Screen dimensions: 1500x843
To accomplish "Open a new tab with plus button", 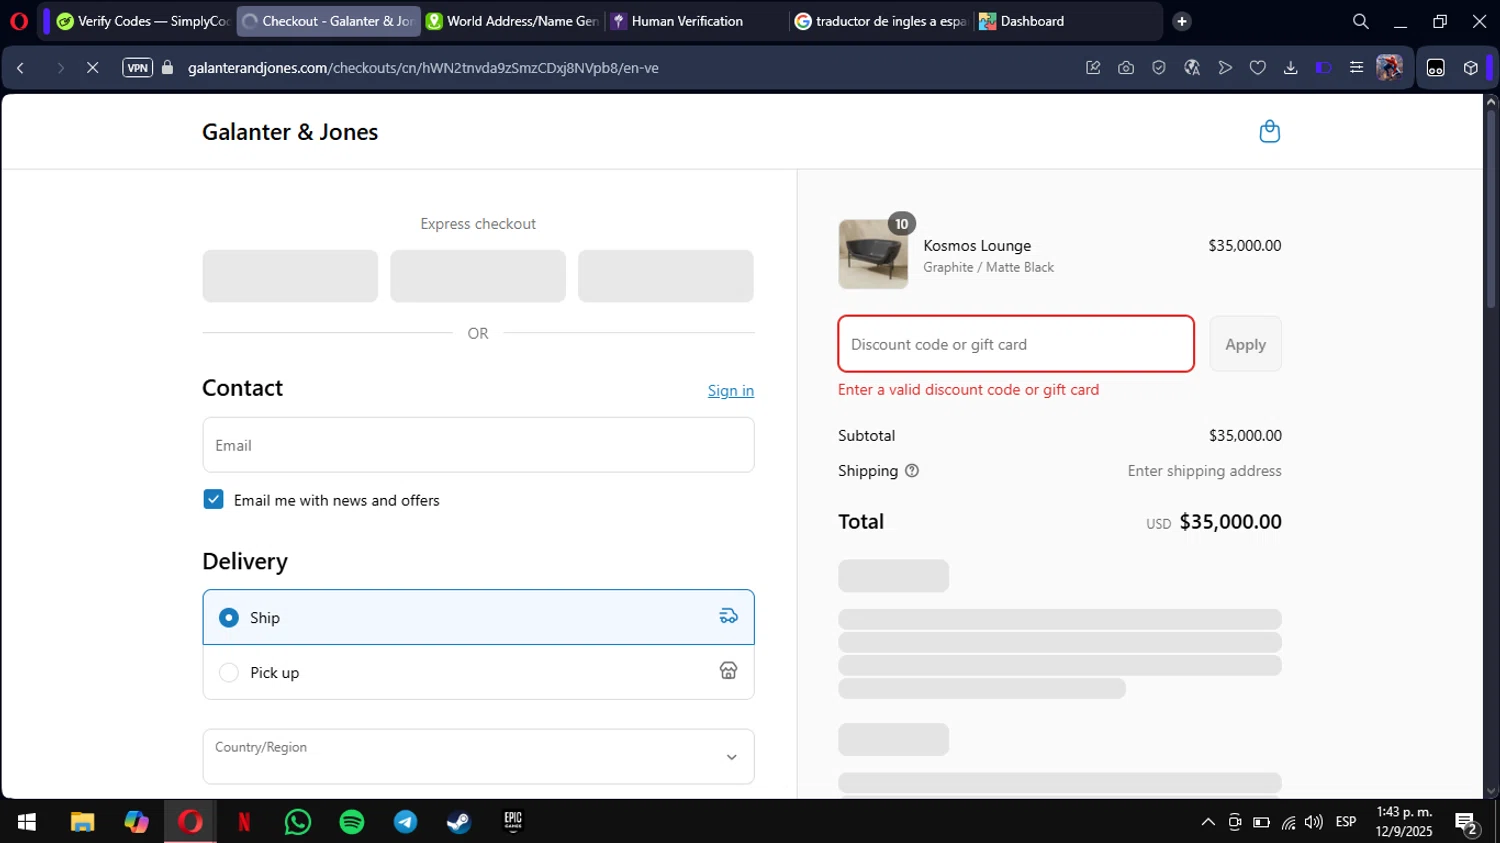I will tap(1182, 21).
